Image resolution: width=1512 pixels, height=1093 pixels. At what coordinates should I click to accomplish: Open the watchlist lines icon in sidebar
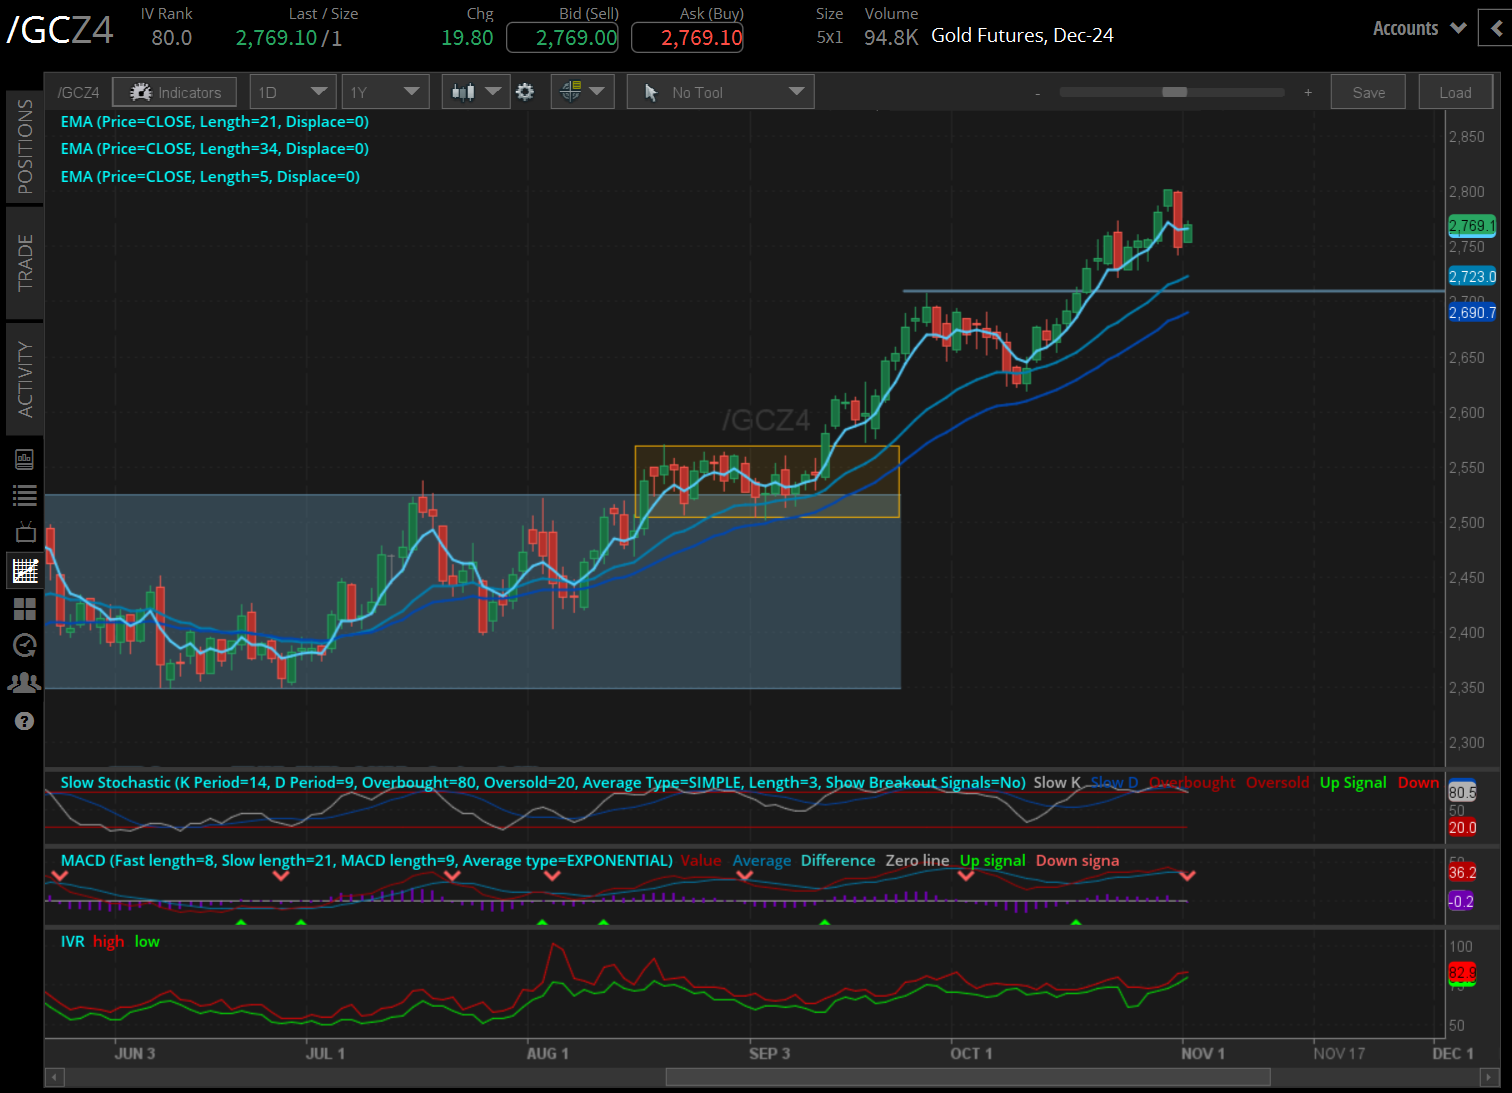coord(25,495)
